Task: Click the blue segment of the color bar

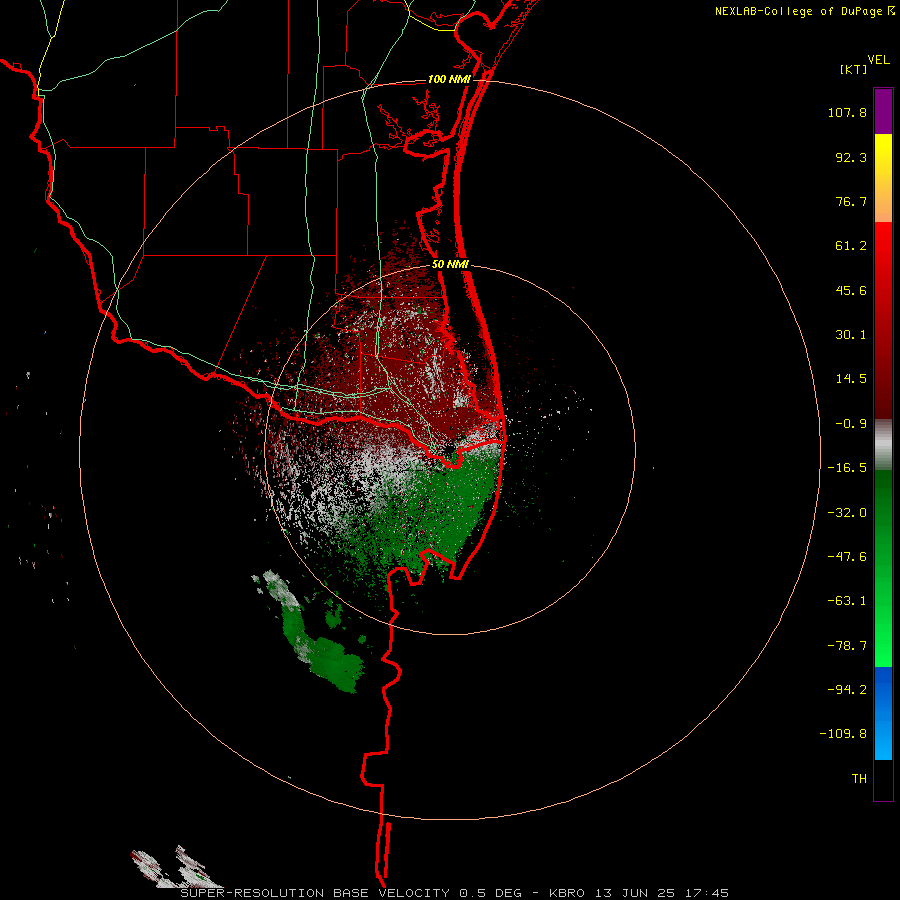Action: point(883,713)
